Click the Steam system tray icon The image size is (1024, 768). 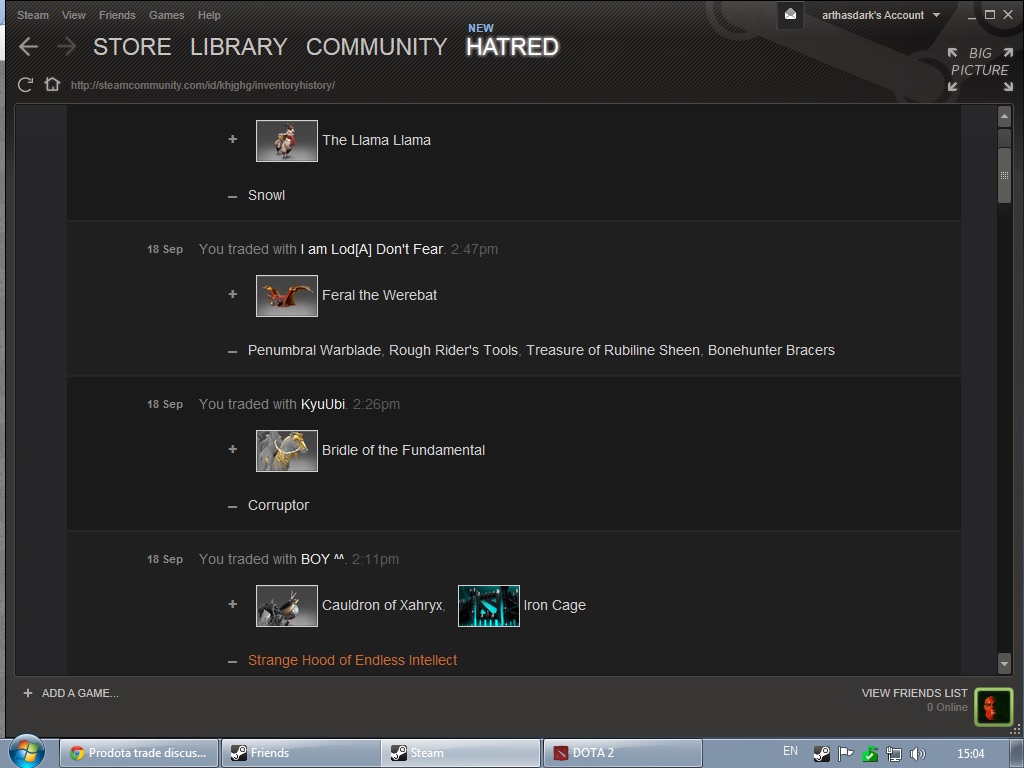pos(822,754)
